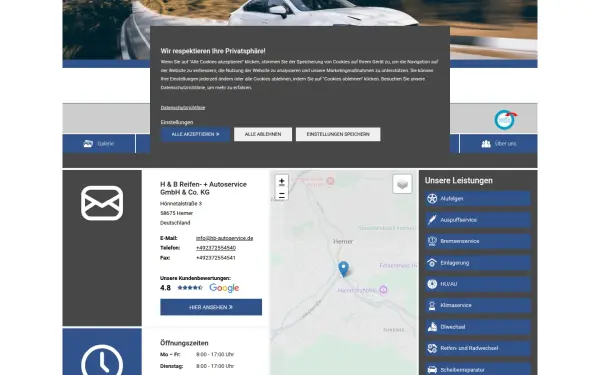Open the Über uns navigation tab

coord(498,144)
